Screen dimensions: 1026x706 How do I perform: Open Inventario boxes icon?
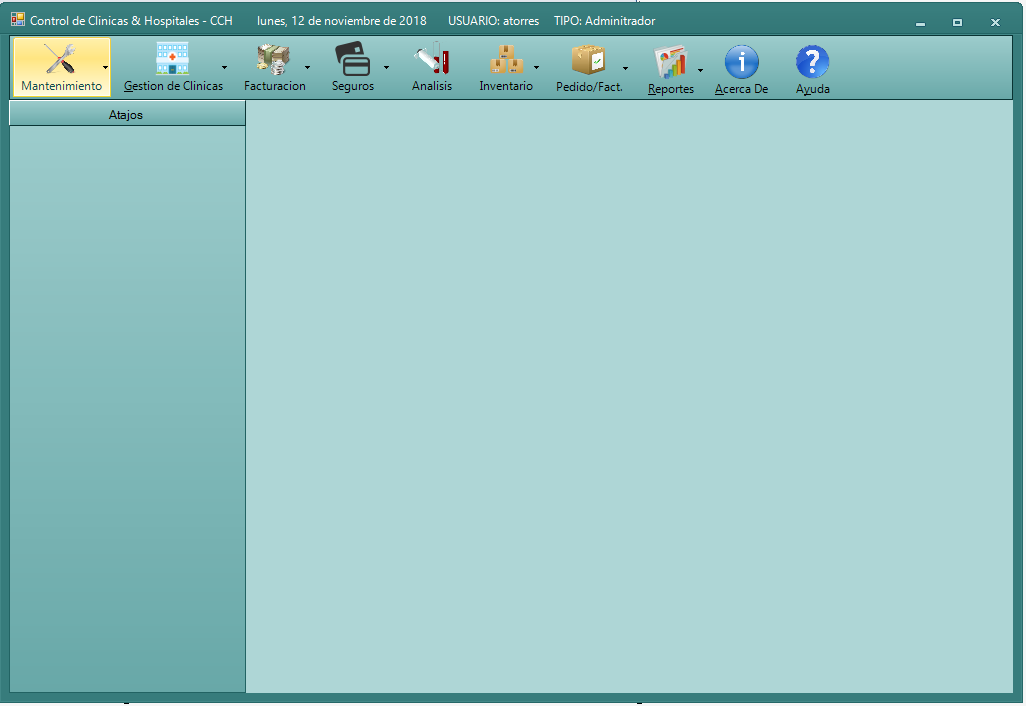click(506, 59)
